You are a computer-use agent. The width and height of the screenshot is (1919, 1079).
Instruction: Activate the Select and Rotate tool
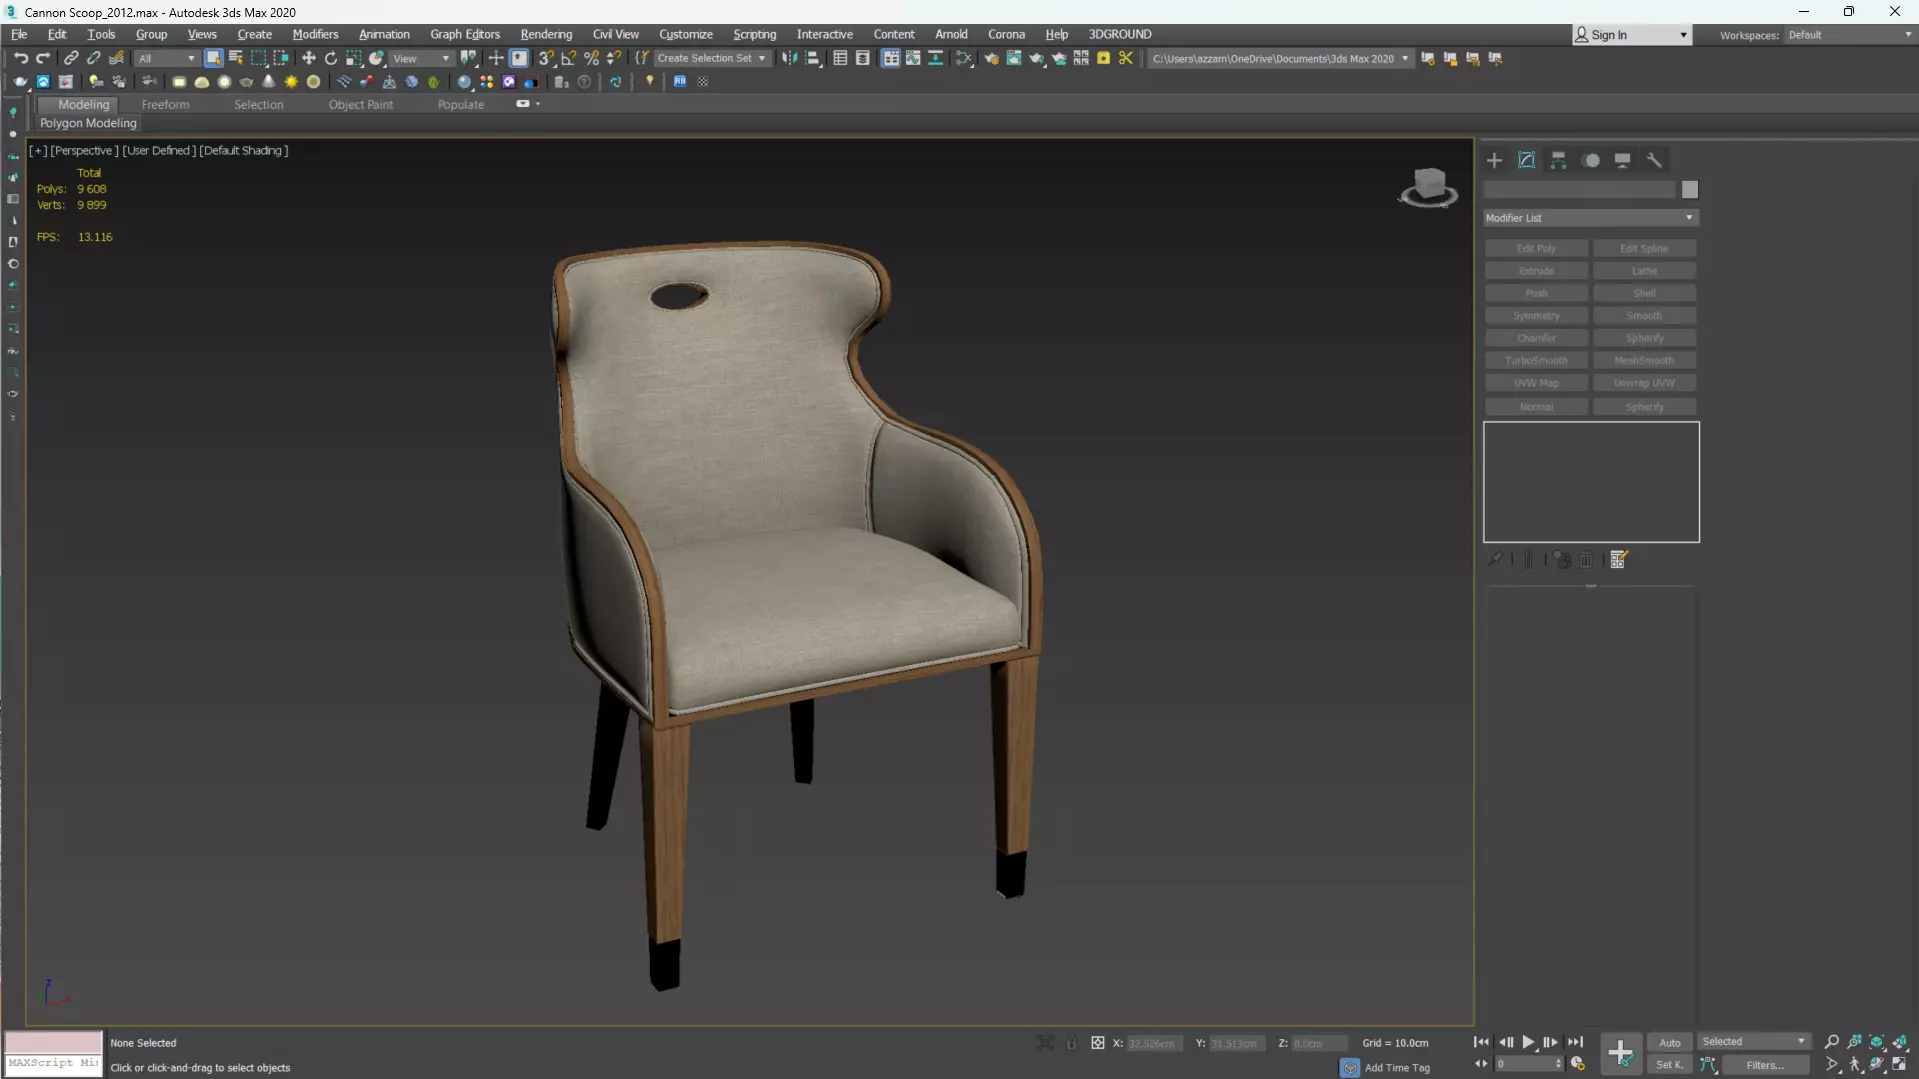(x=331, y=58)
